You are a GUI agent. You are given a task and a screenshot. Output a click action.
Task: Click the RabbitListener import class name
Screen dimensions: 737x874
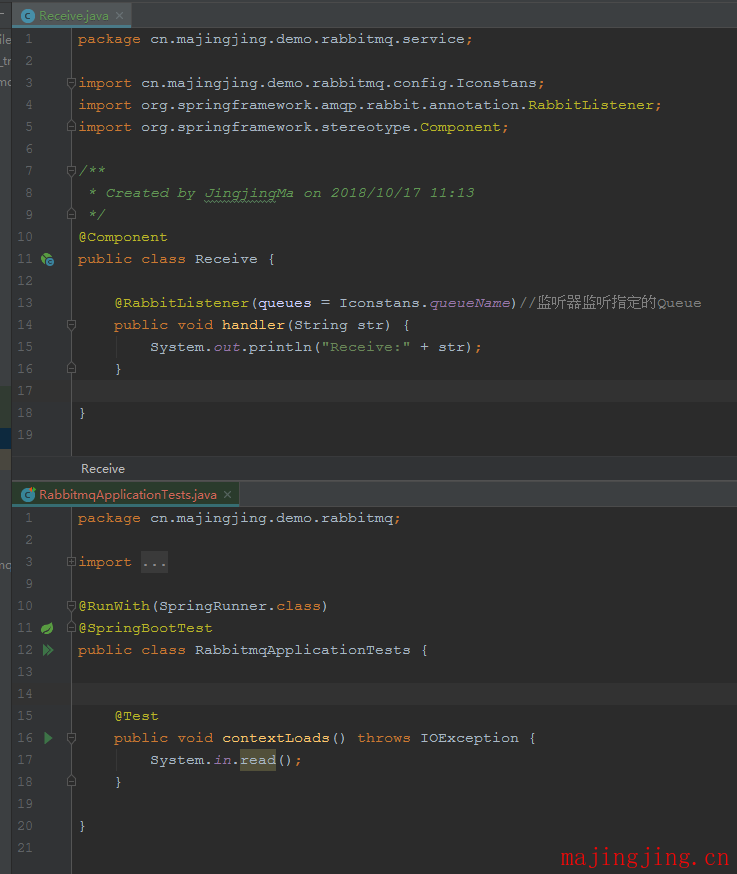tap(590, 105)
